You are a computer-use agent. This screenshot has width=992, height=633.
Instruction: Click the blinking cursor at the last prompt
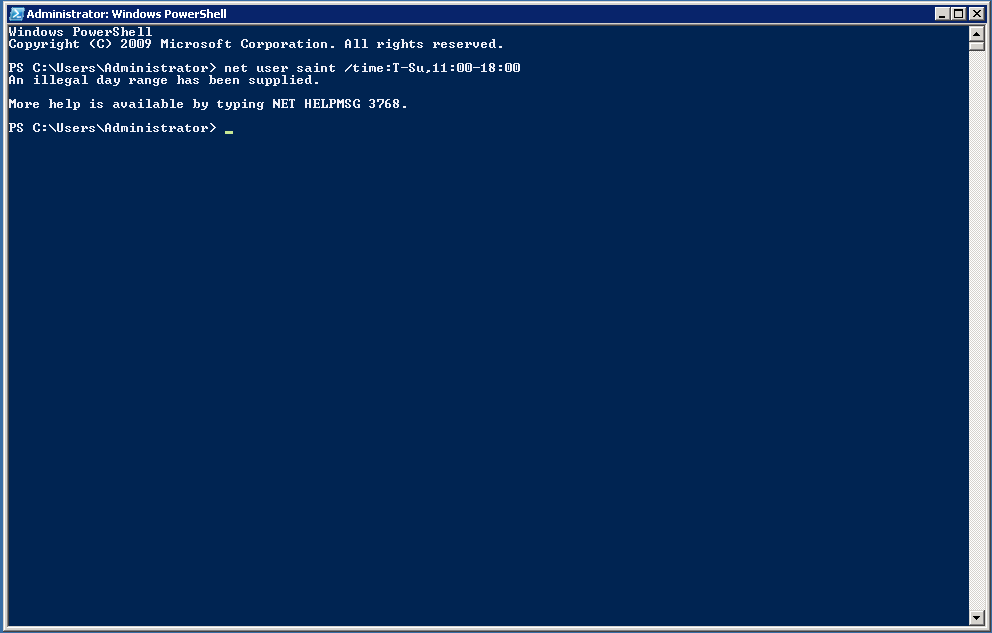229,132
